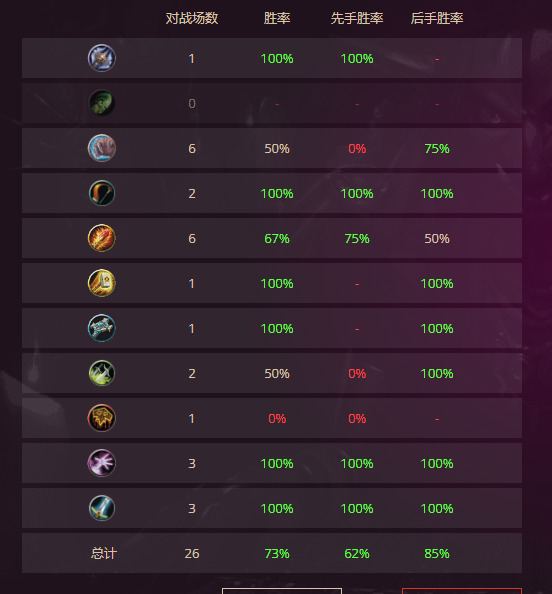Sort by 对战场数 column header
552x594 pixels.
tap(192, 18)
